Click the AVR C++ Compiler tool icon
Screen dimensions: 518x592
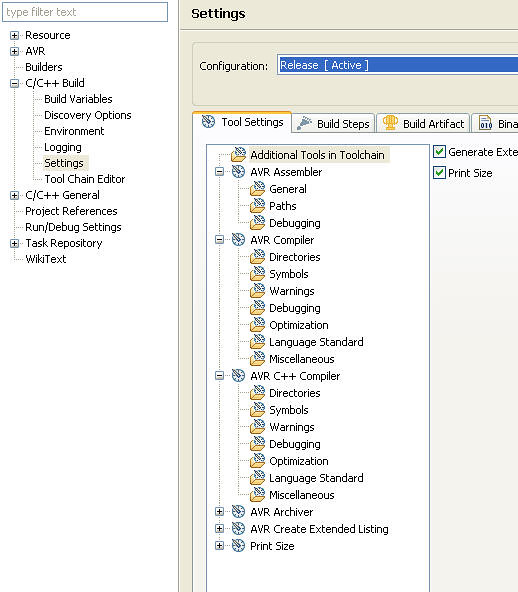pos(238,376)
